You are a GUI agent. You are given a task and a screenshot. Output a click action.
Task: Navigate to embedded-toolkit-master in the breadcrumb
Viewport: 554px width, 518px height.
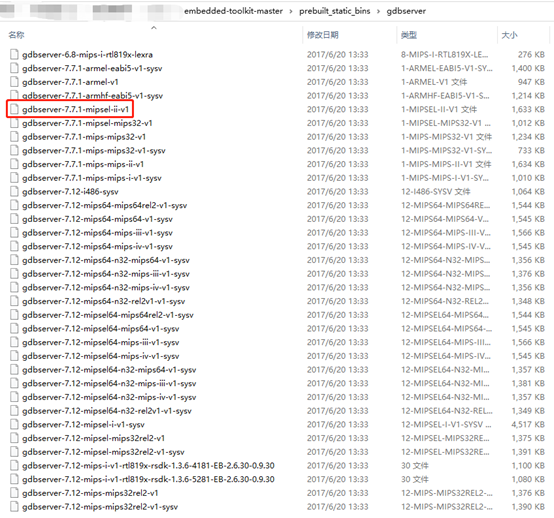tap(233, 11)
